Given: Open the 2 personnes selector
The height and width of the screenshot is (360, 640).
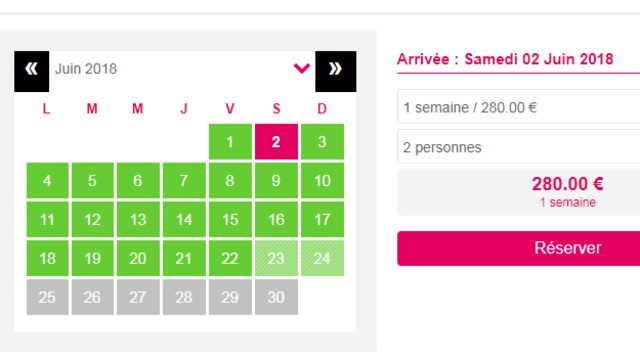Looking at the screenshot, I should click(x=518, y=147).
